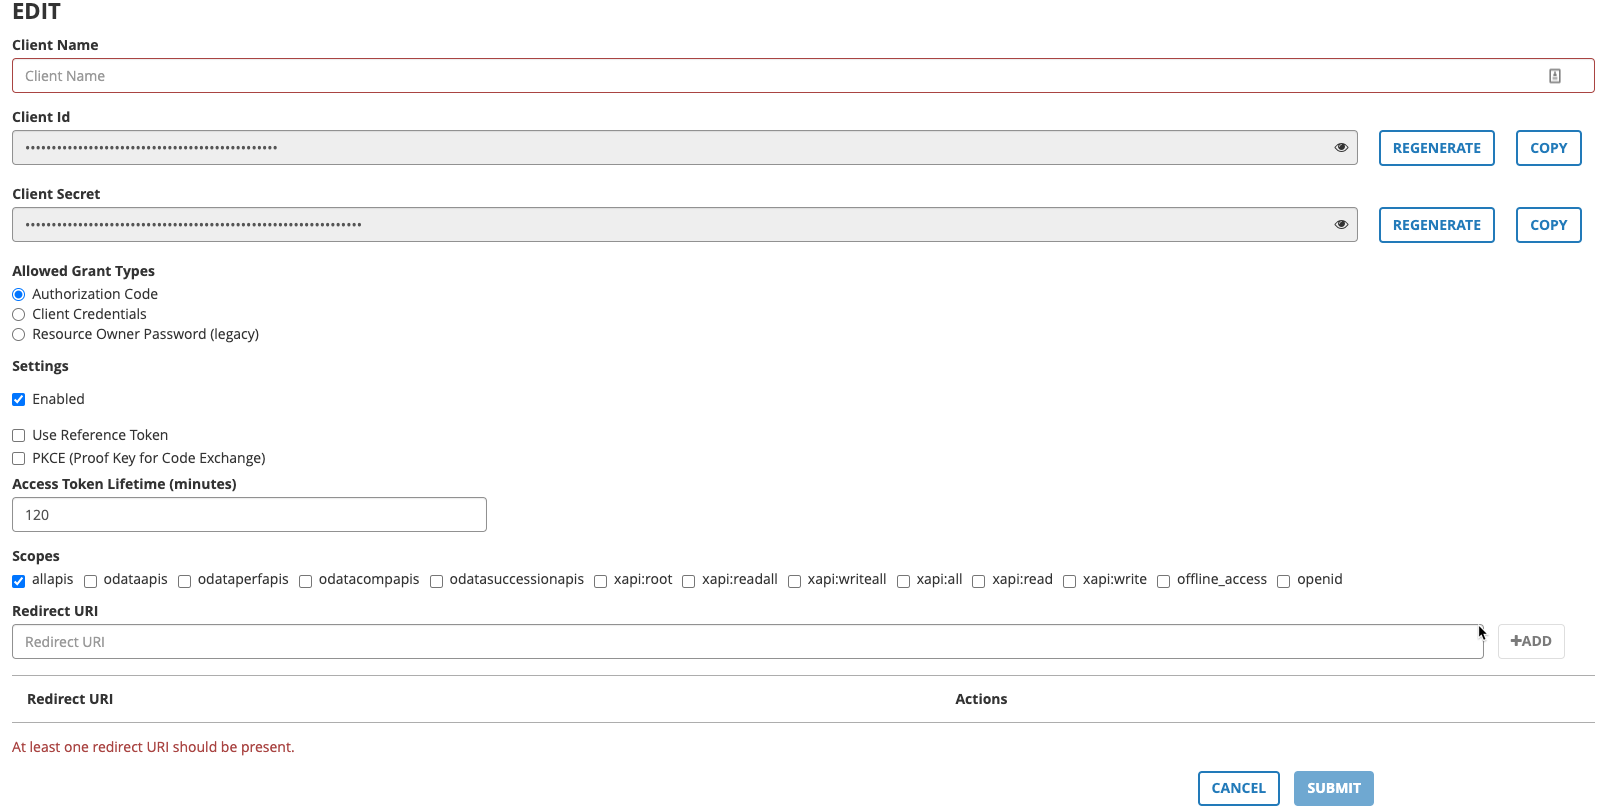The image size is (1611, 810).
Task: Check the odatasuccessionapis scope
Action: [x=436, y=581]
